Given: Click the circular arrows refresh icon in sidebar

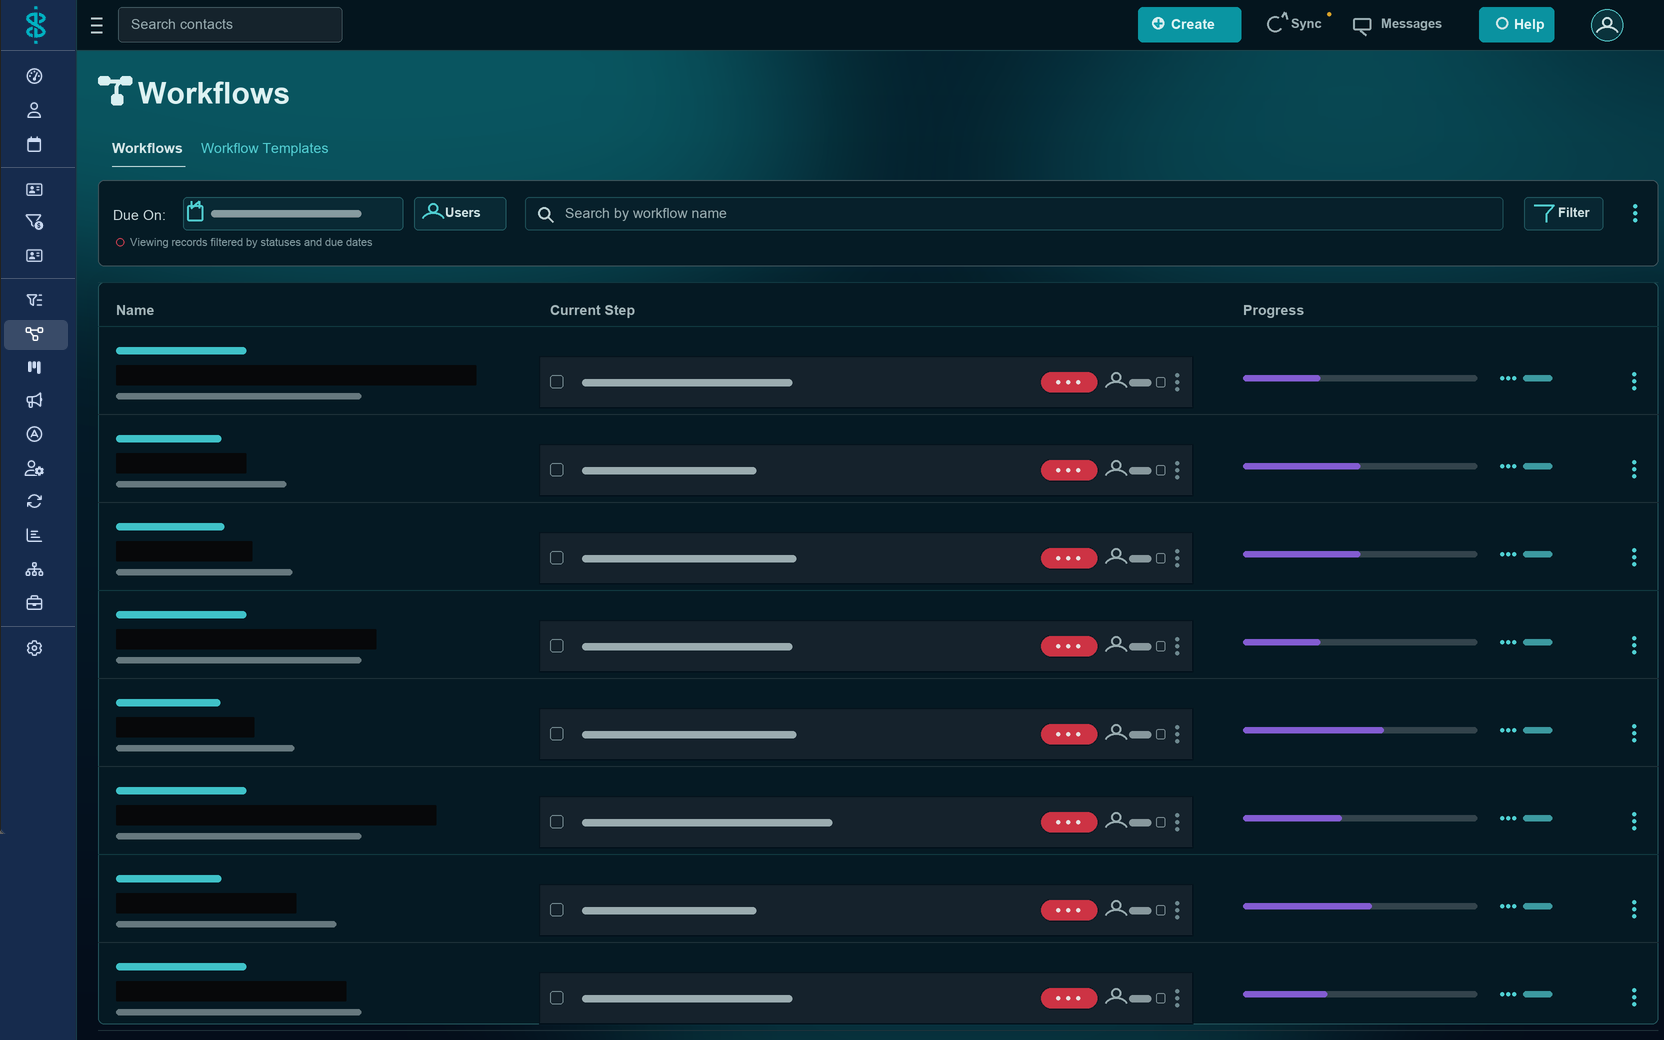Looking at the screenshot, I should (34, 501).
